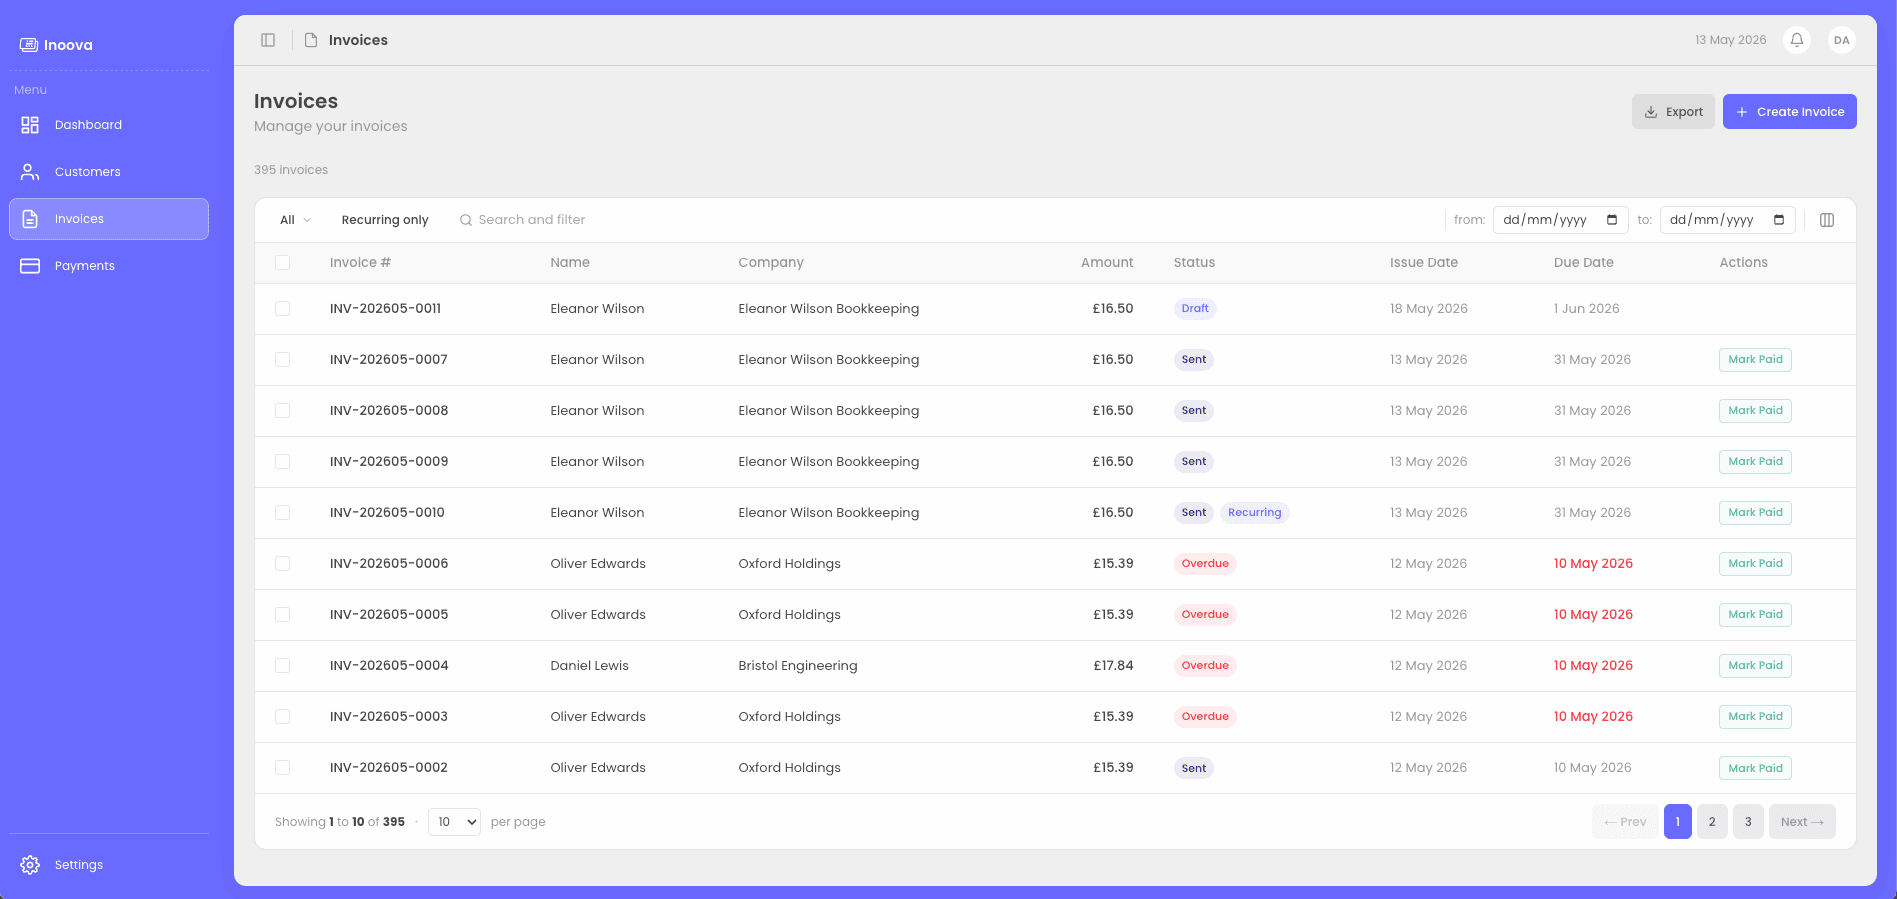
Task: Go to Dashboard in sidebar
Action: tap(109, 125)
